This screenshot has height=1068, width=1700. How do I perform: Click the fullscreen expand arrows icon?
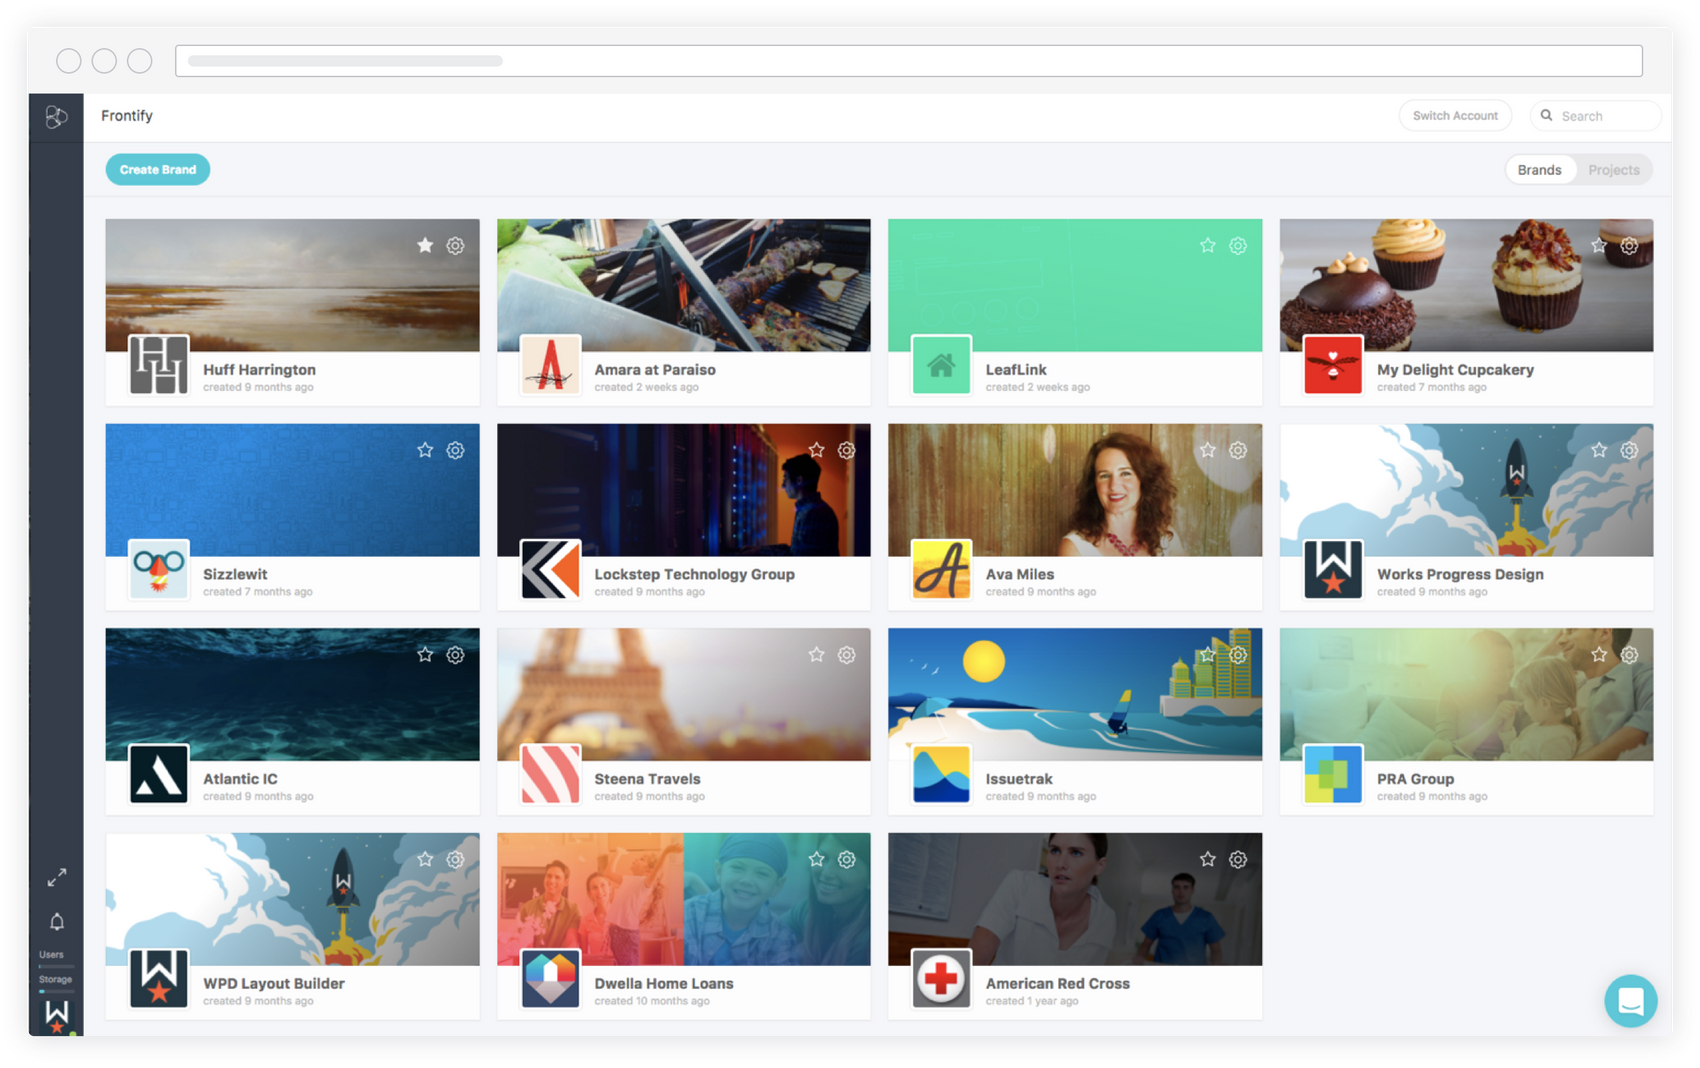coord(57,877)
